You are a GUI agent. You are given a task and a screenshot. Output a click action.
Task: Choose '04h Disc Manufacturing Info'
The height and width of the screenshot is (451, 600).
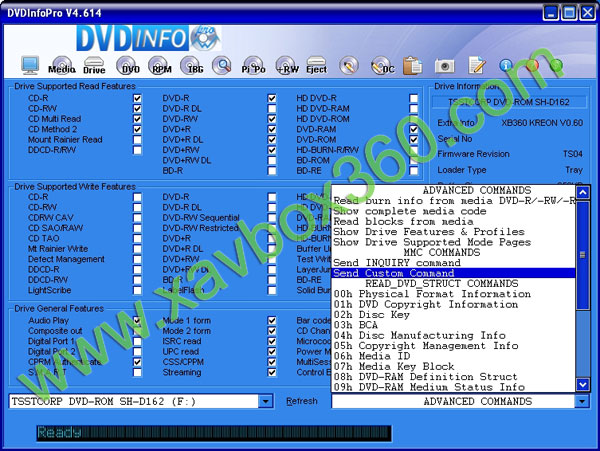point(453,335)
